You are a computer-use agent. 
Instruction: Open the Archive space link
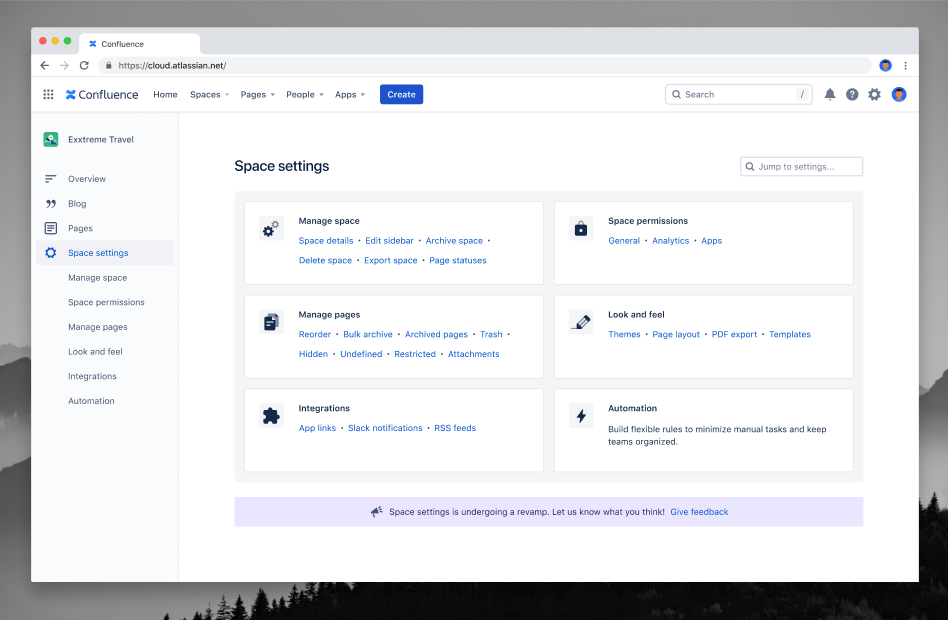click(x=454, y=241)
